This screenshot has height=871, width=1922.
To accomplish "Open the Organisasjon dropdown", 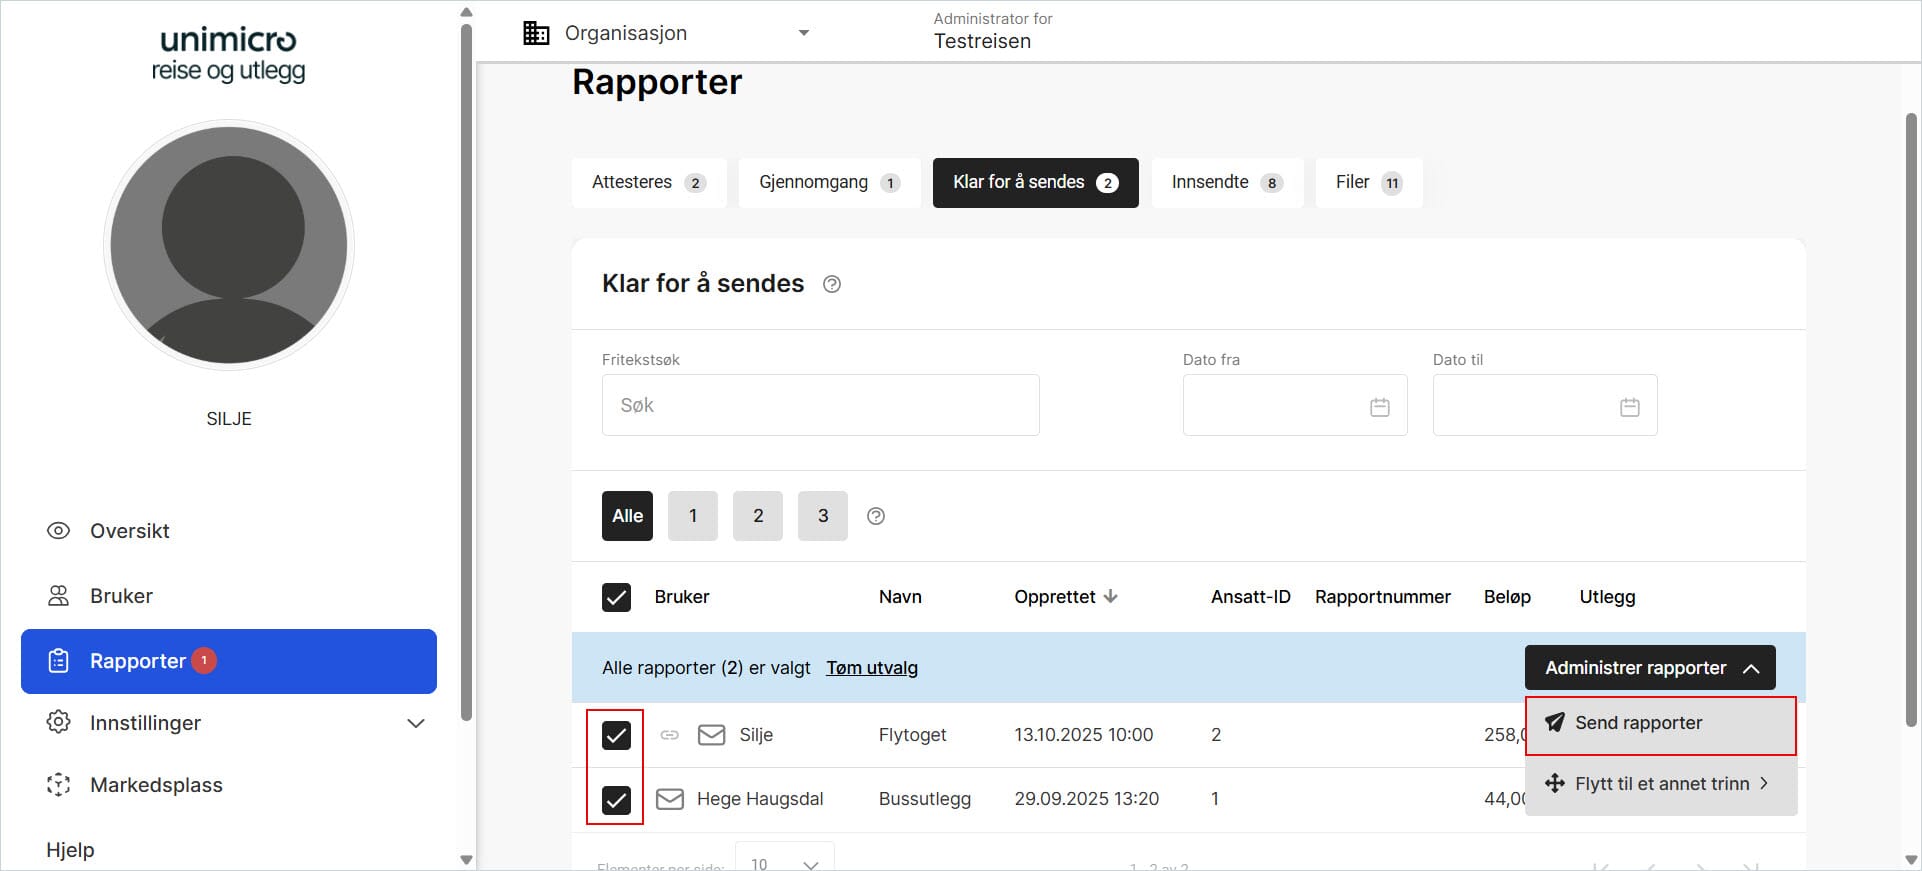I will pyautogui.click(x=666, y=33).
